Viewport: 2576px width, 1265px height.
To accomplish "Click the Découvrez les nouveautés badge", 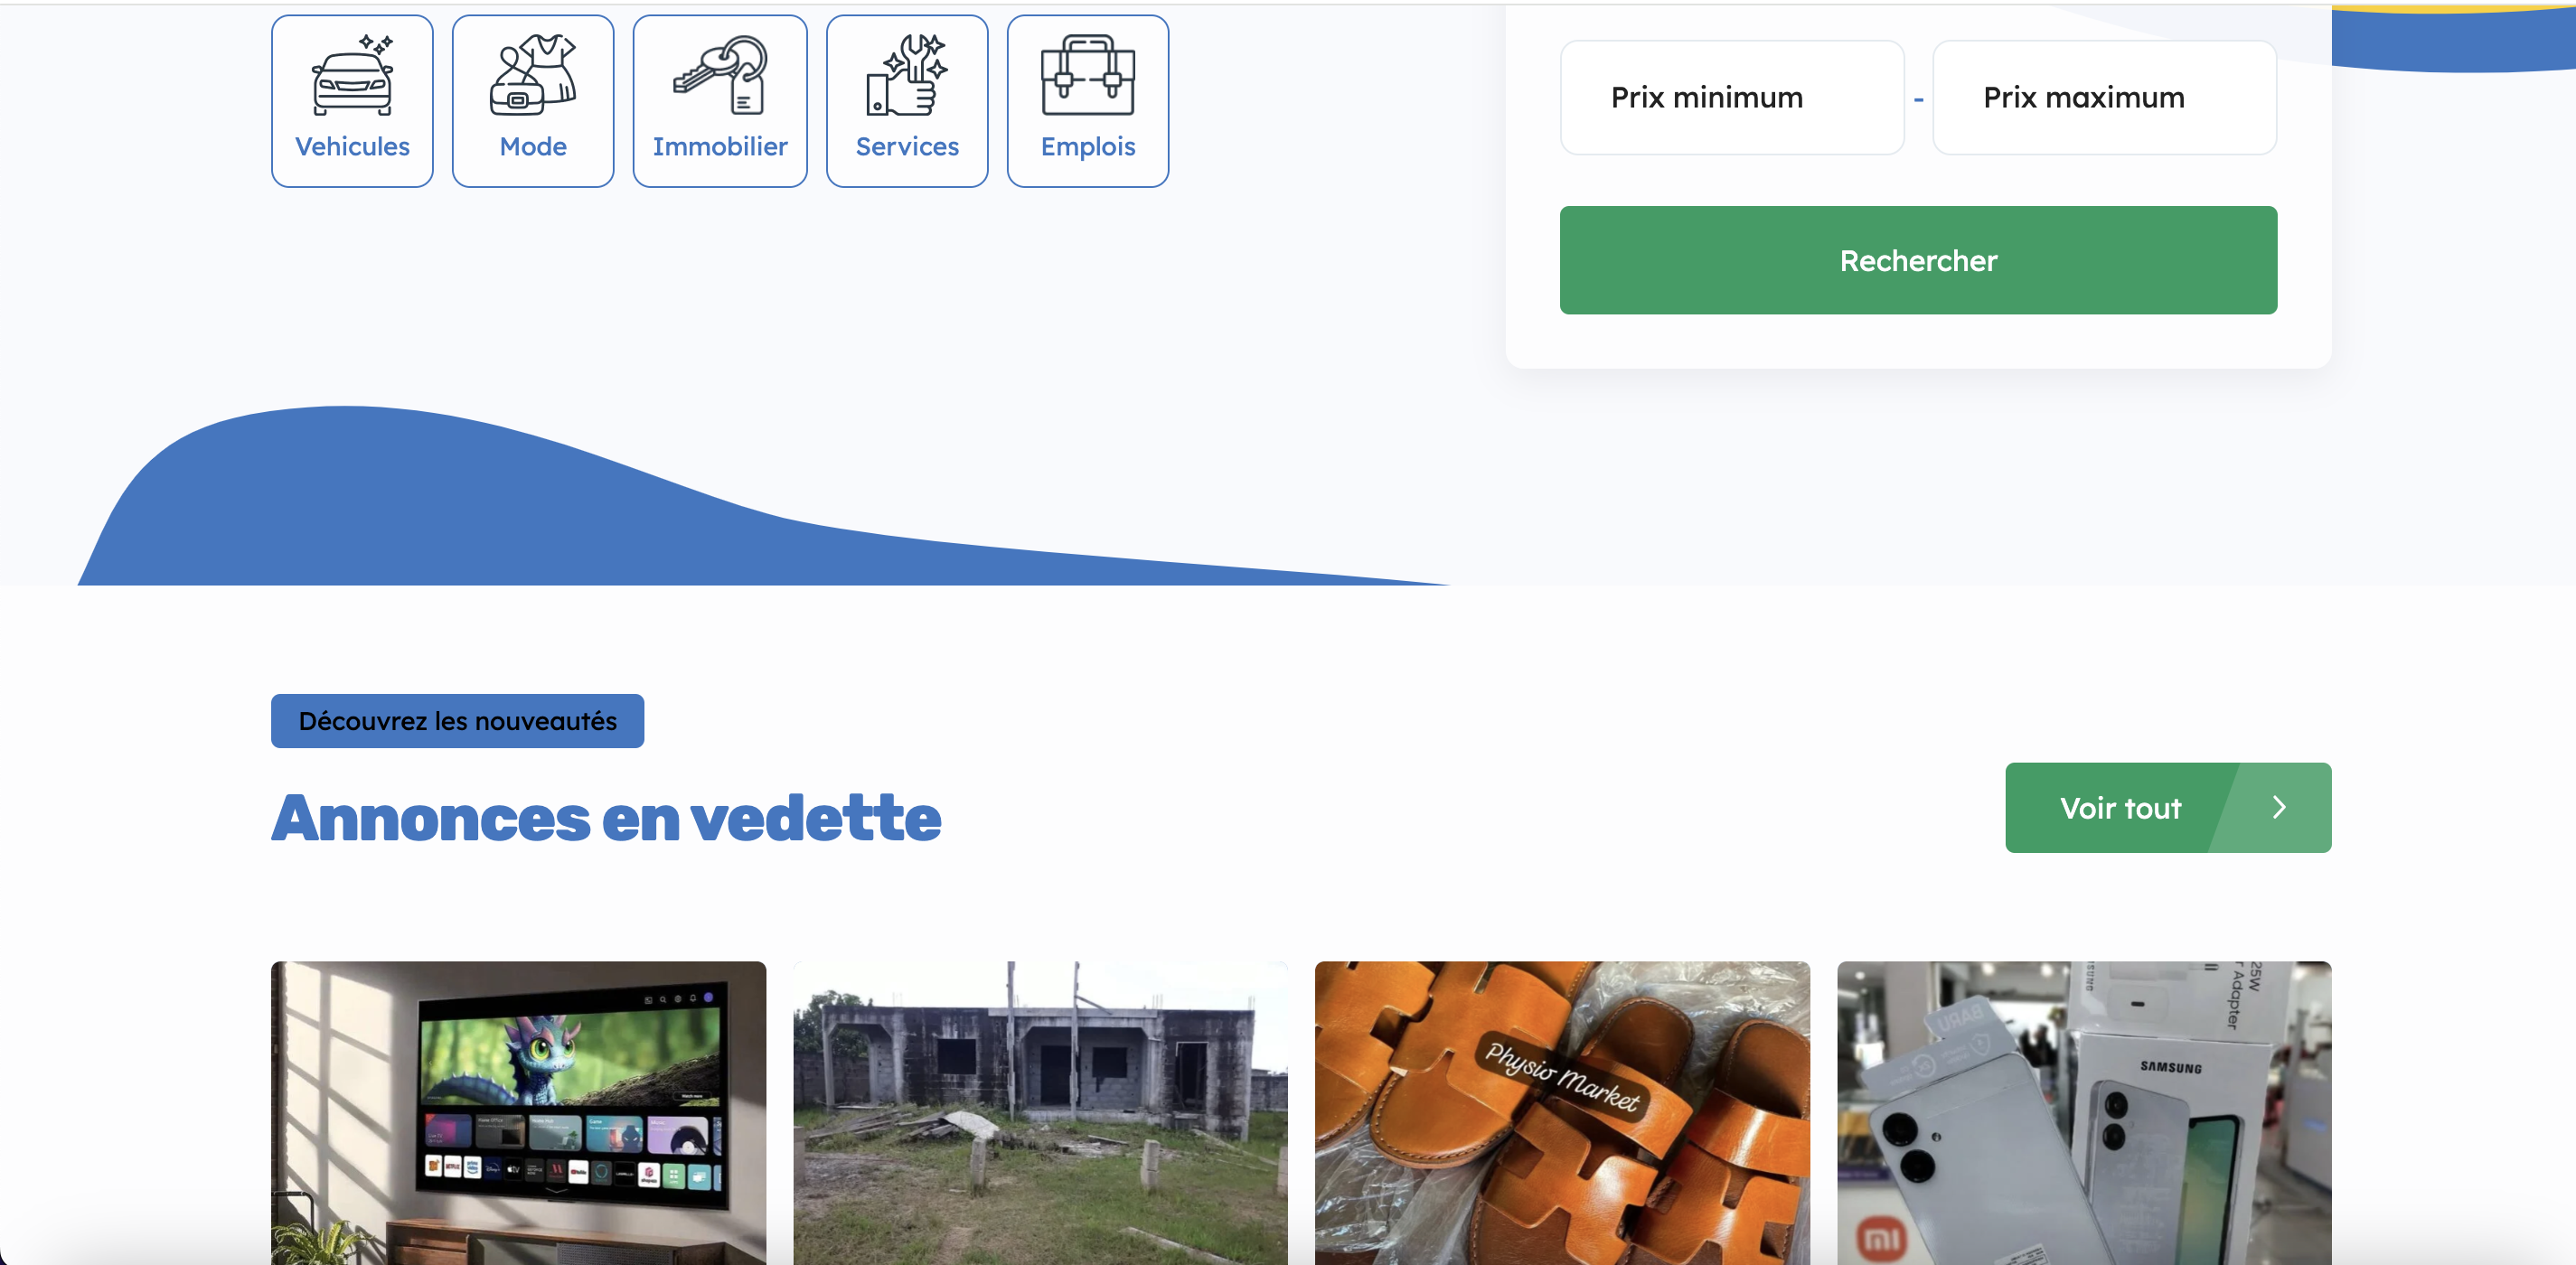I will click(x=457, y=721).
